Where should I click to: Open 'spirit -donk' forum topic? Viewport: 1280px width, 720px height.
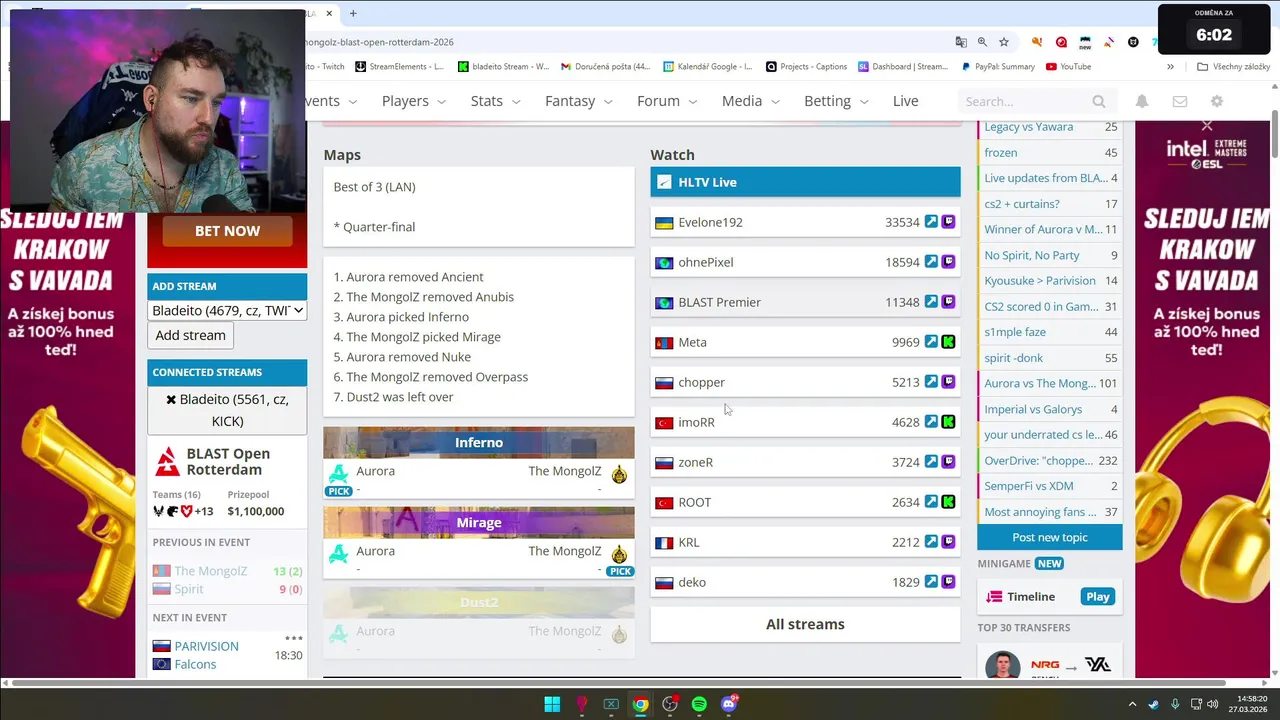click(x=1014, y=358)
